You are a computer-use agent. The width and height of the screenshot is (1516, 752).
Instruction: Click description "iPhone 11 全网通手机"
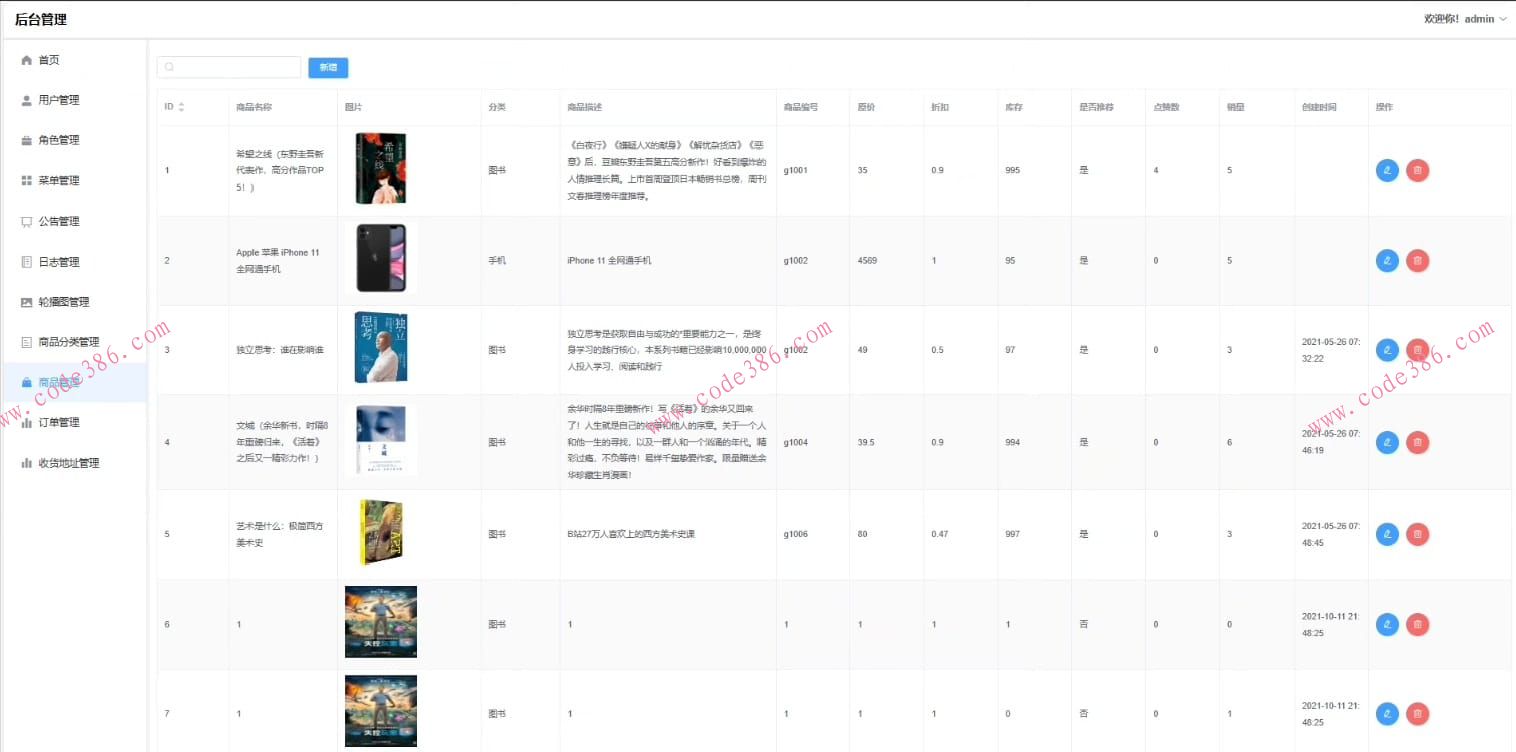609,261
